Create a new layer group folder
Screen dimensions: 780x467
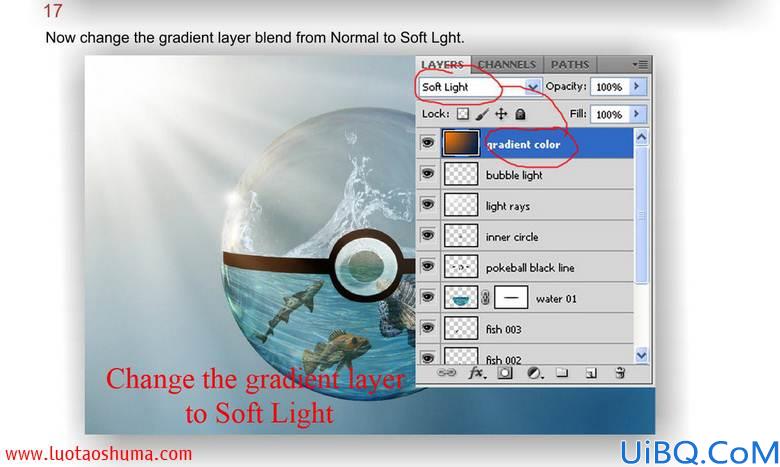[562, 372]
